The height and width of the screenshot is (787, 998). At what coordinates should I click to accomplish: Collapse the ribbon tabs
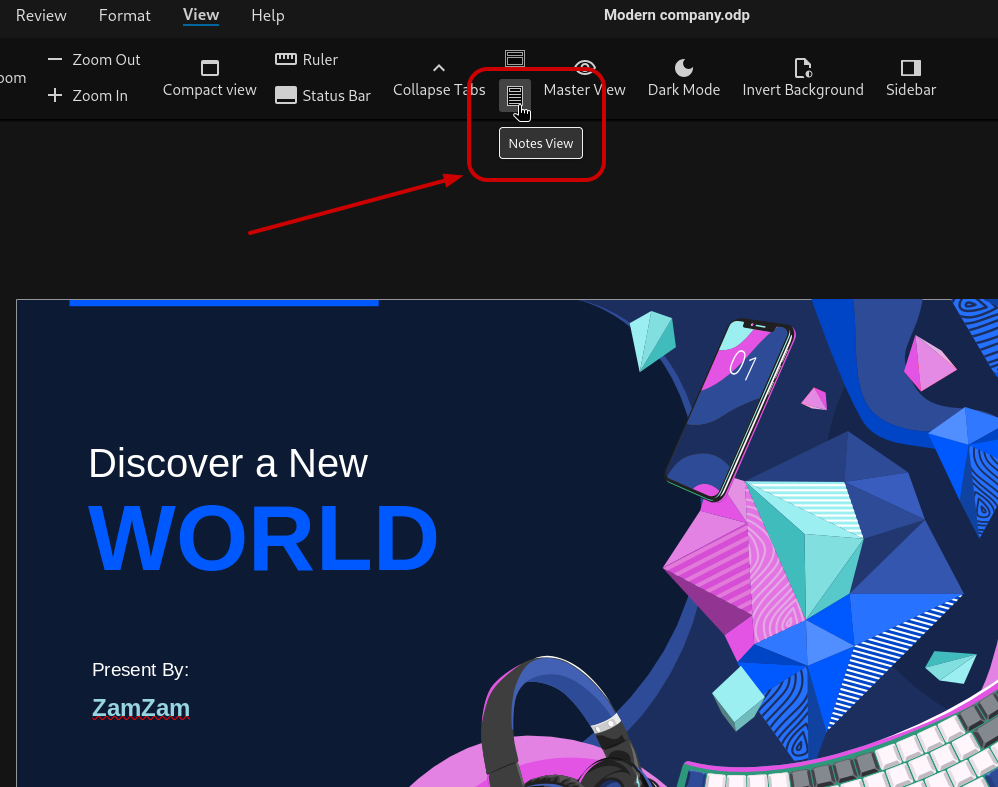[438, 79]
